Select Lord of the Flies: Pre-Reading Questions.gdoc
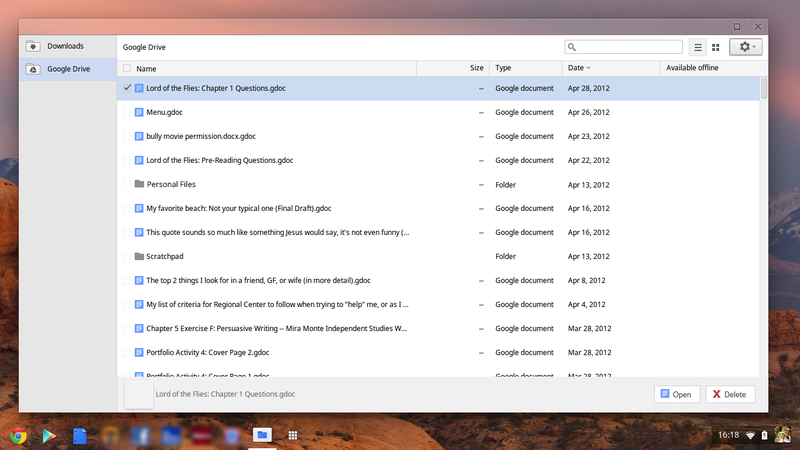Image resolution: width=800 pixels, height=450 pixels. coord(220,160)
